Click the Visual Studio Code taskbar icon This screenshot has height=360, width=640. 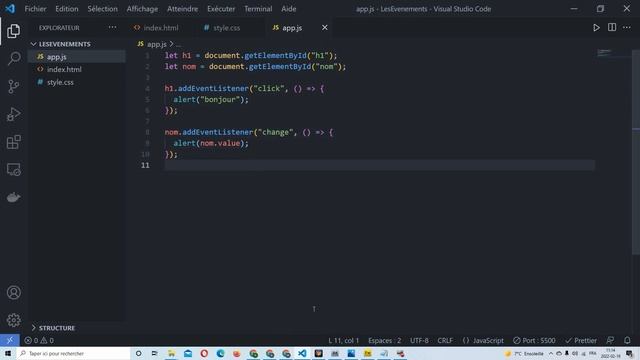[302, 353]
